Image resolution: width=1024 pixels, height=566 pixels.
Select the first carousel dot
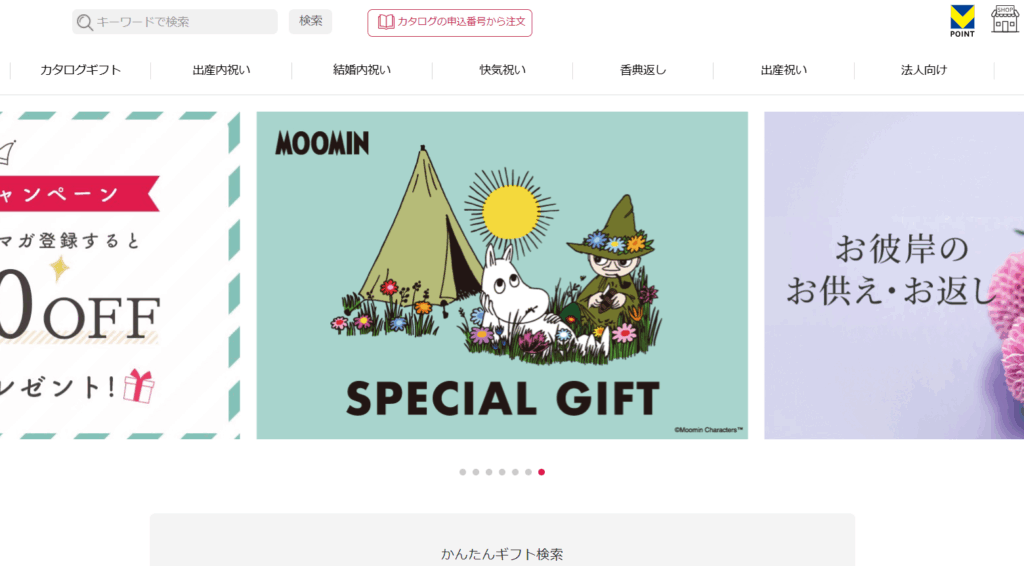[462, 472]
